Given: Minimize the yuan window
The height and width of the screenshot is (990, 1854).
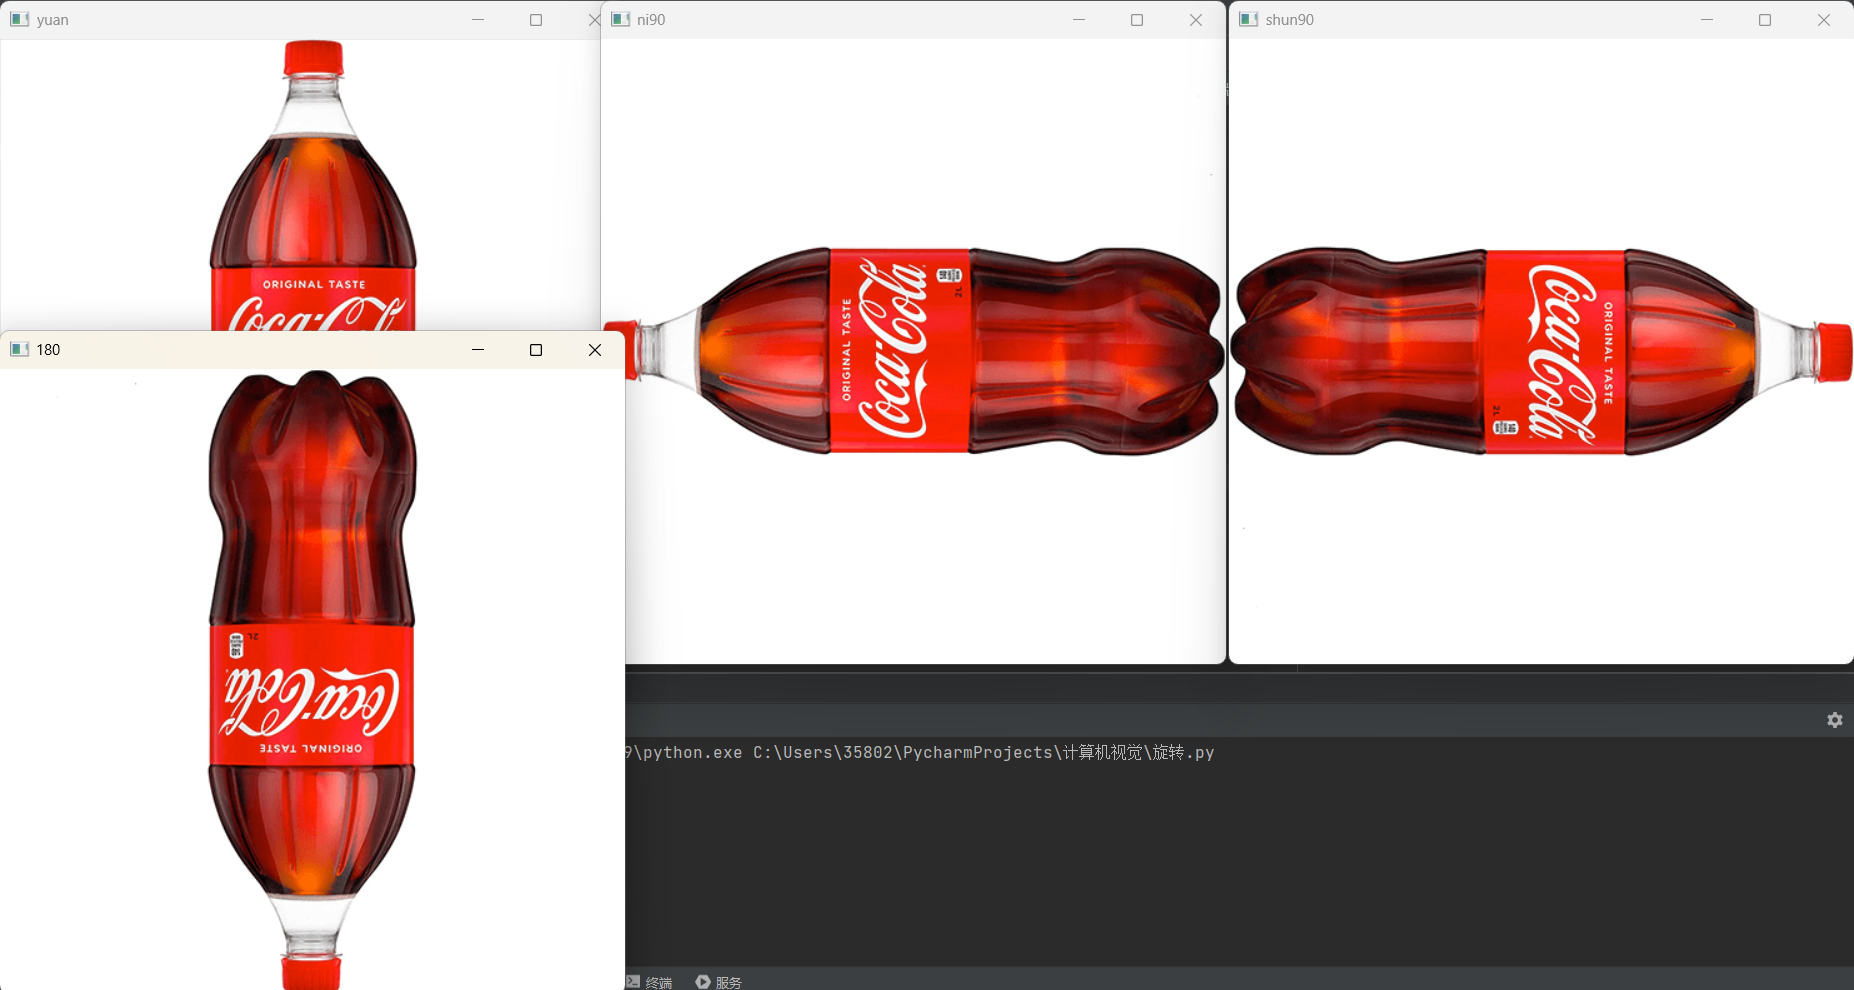Looking at the screenshot, I should click(478, 20).
